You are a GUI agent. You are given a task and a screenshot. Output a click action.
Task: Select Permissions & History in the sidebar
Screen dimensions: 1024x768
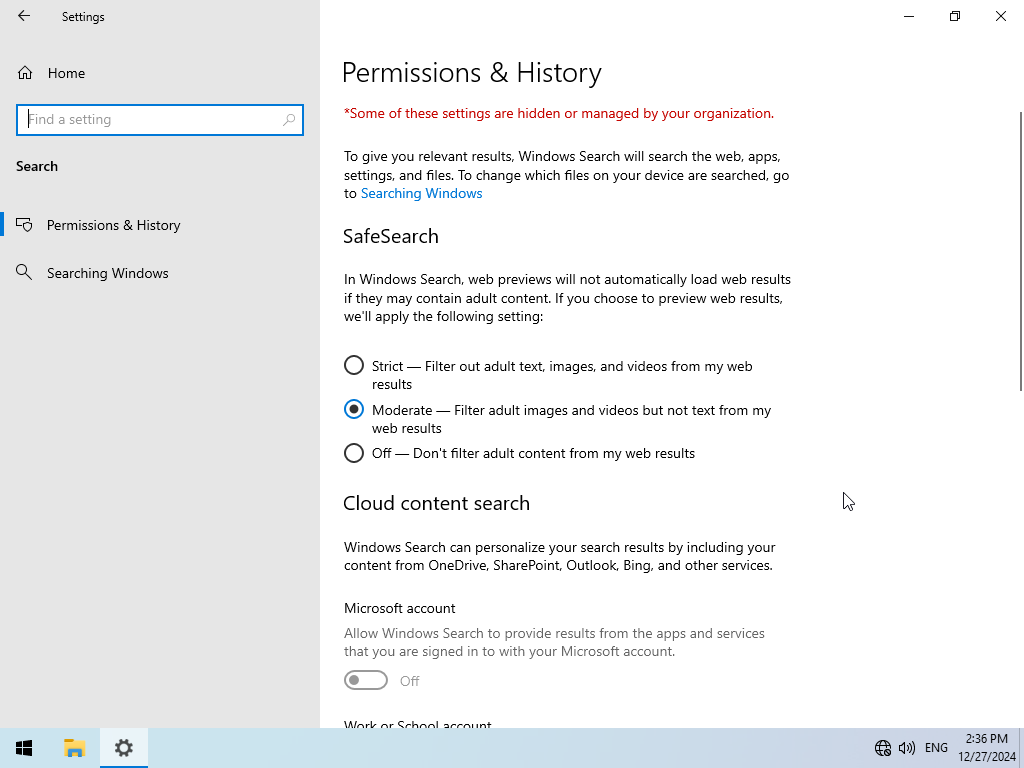click(114, 225)
